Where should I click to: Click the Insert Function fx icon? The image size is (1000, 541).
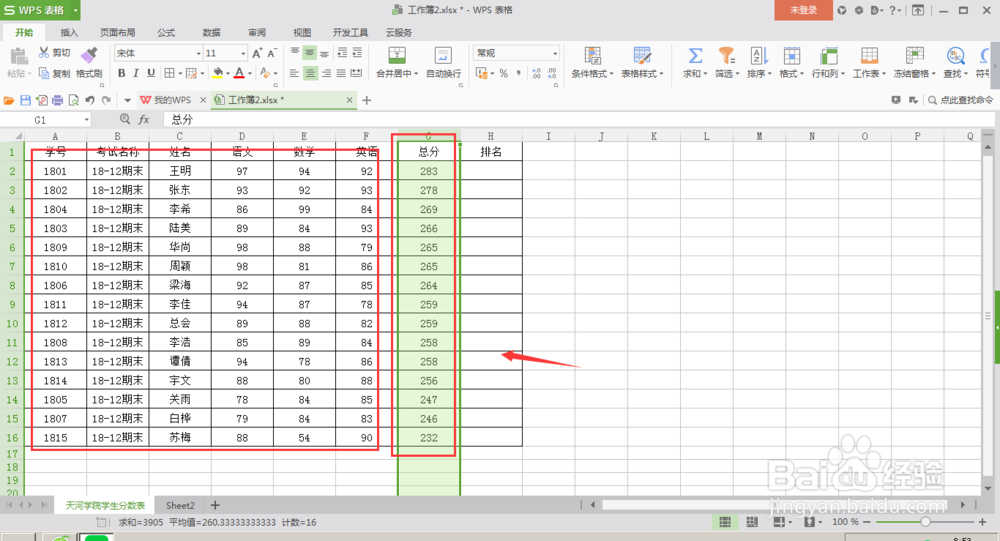[144, 119]
